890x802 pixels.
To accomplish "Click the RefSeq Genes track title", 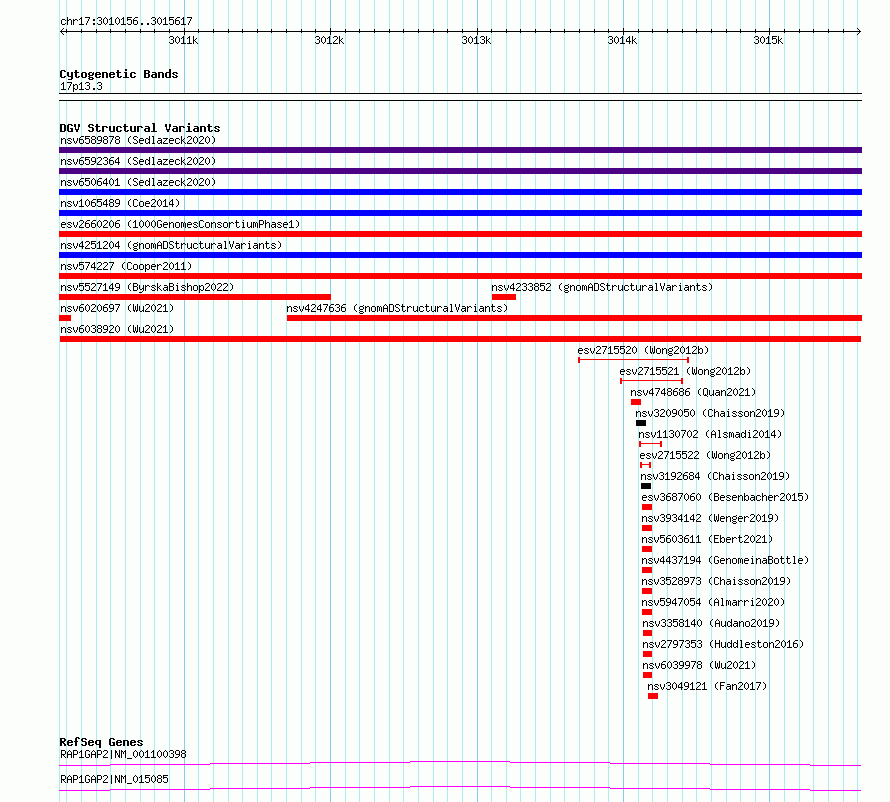I will 101,742.
